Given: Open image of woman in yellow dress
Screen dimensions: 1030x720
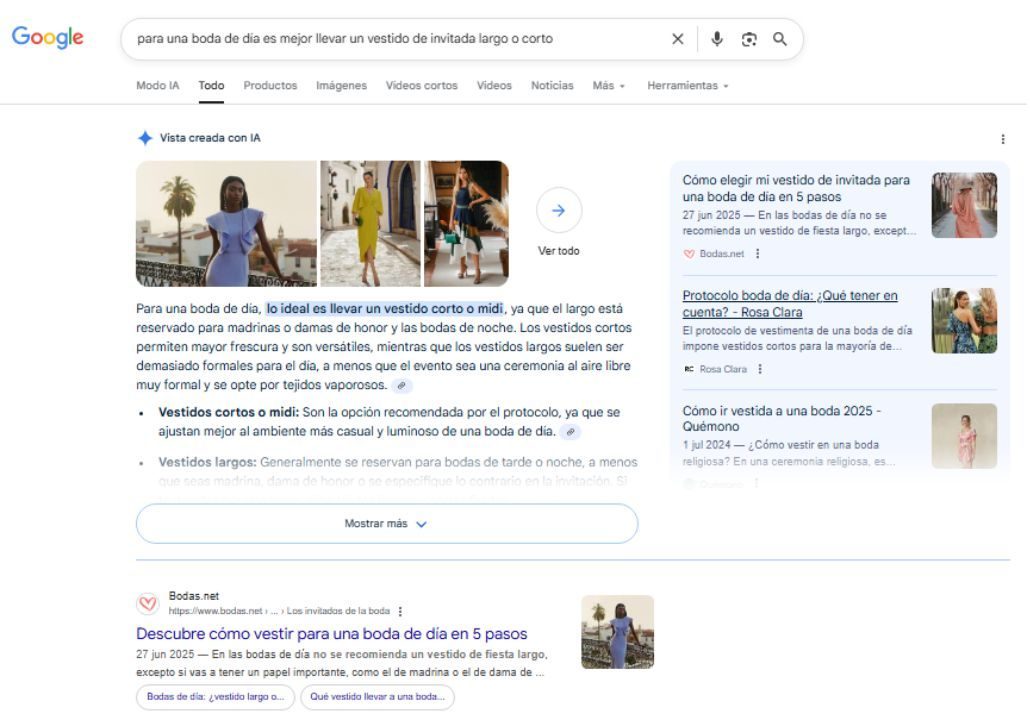Looking at the screenshot, I should click(370, 223).
